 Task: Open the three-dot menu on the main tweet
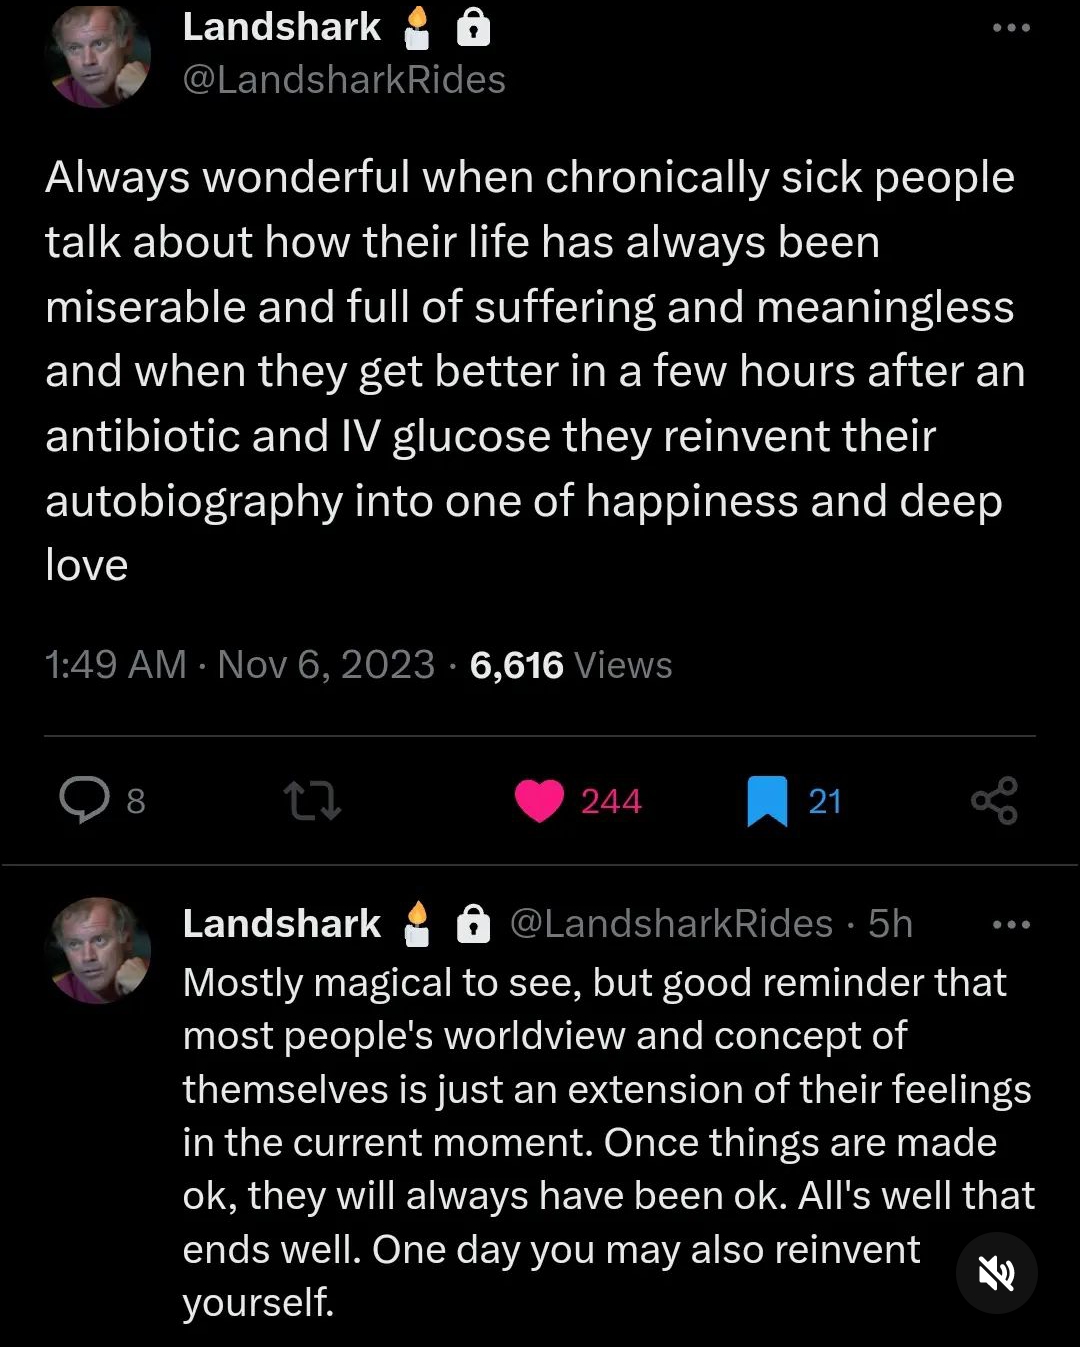[x=1011, y=28]
